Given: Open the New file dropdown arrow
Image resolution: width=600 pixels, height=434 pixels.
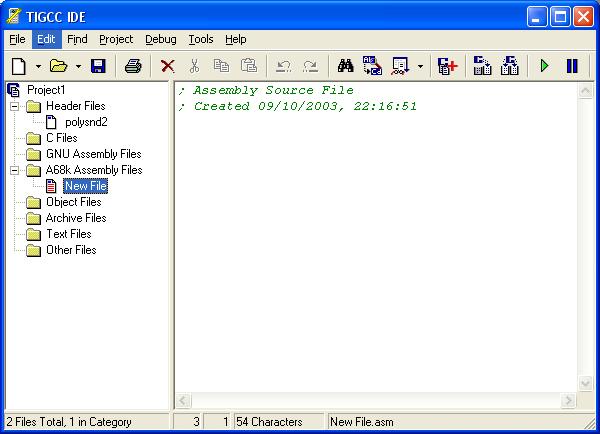Looking at the screenshot, I should click(38, 66).
